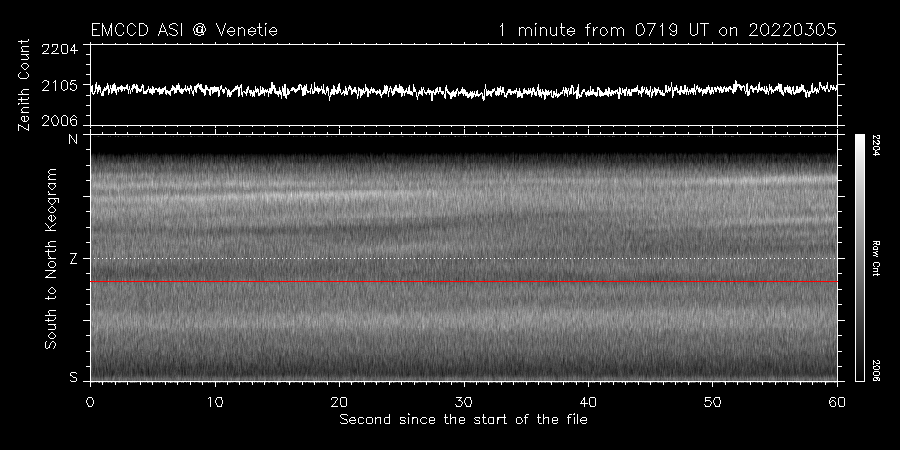Click 'Second since the start of the file'

coord(463,420)
